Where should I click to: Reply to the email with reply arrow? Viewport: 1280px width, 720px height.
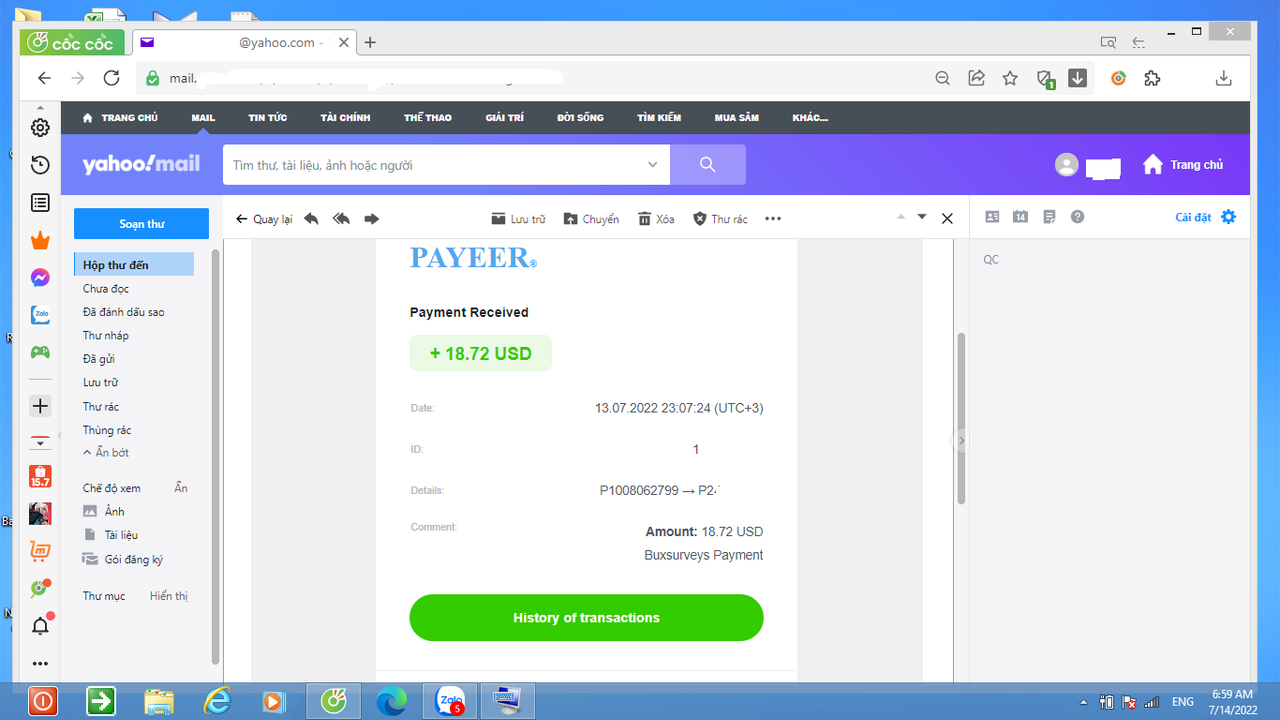(x=311, y=219)
